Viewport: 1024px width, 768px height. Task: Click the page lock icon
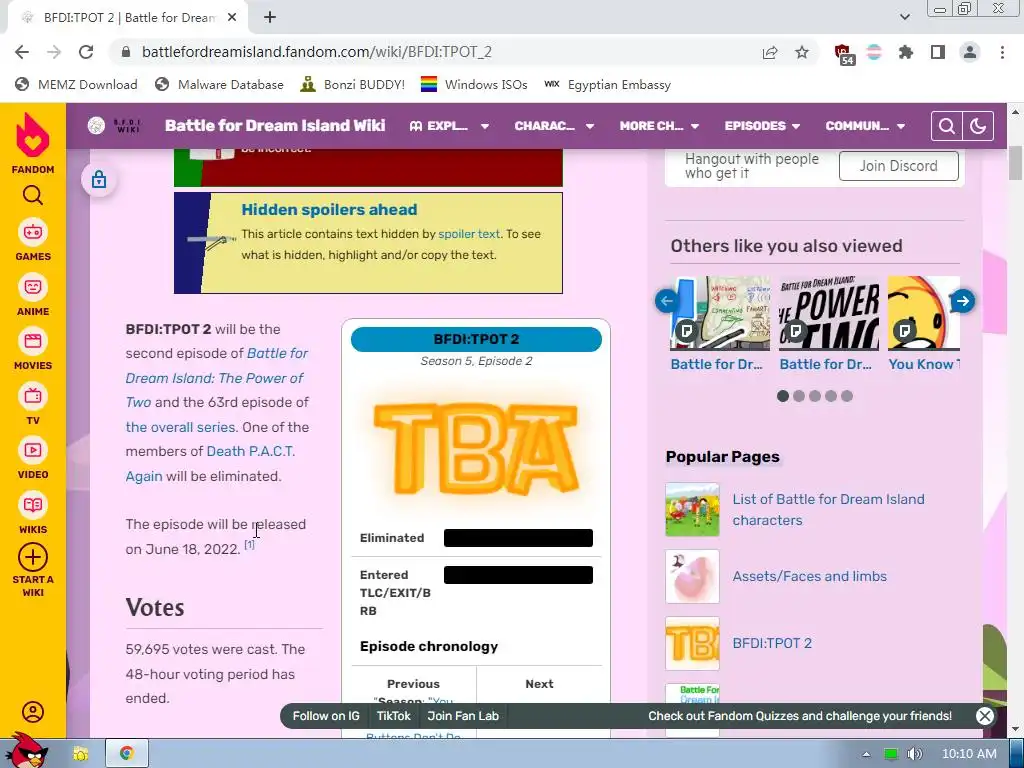pos(99,179)
